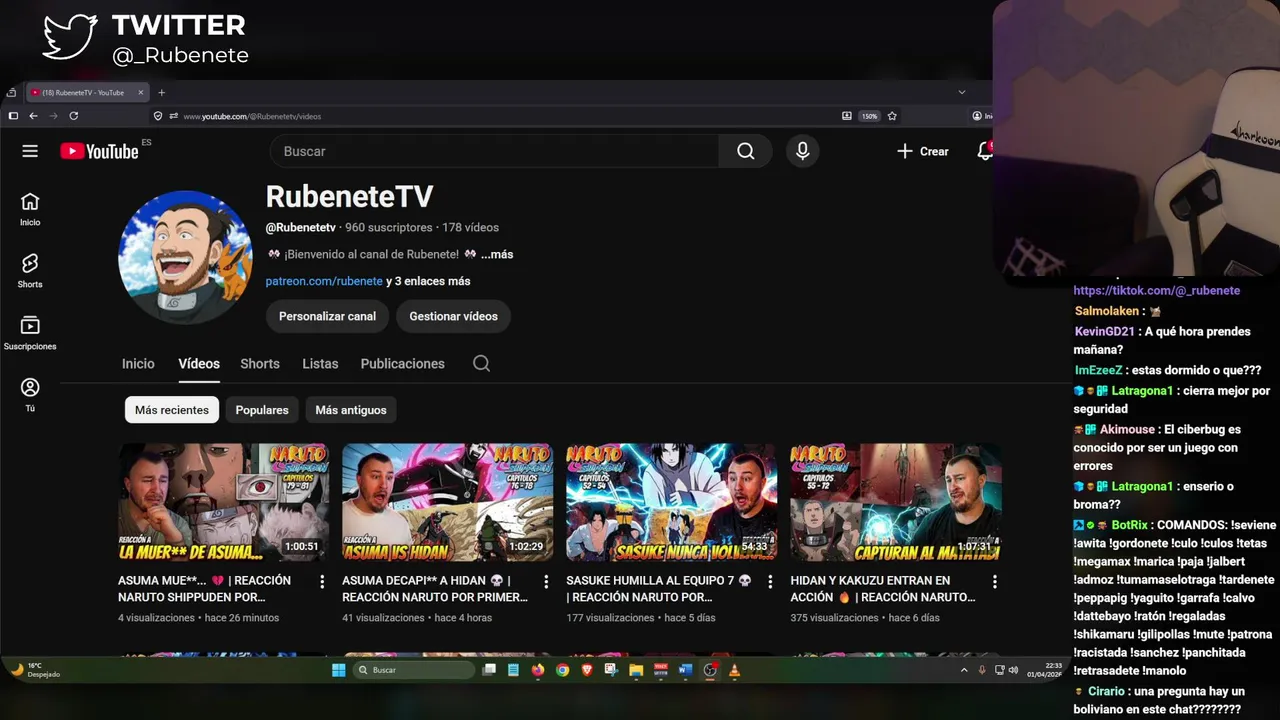Open the CAPTURAN AL MATATABI thumbnail
This screenshot has width=1280, height=720.
tap(895, 502)
